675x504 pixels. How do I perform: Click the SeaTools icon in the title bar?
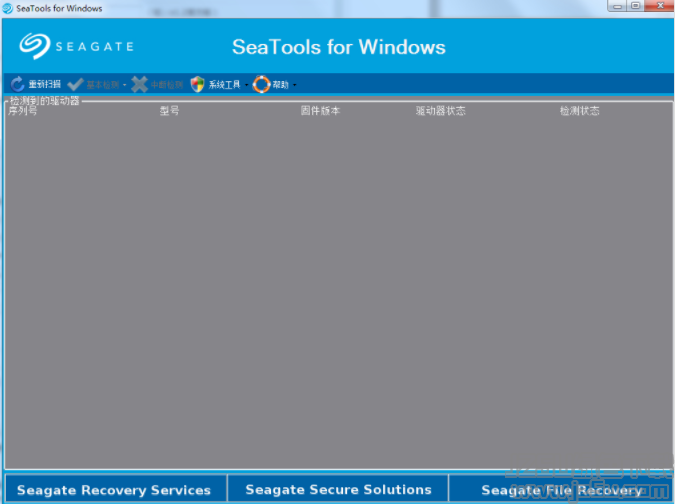pyautogui.click(x=7, y=8)
